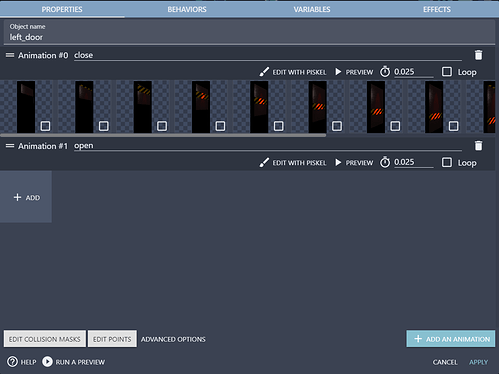Switch to the Effects tab

point(437,9)
